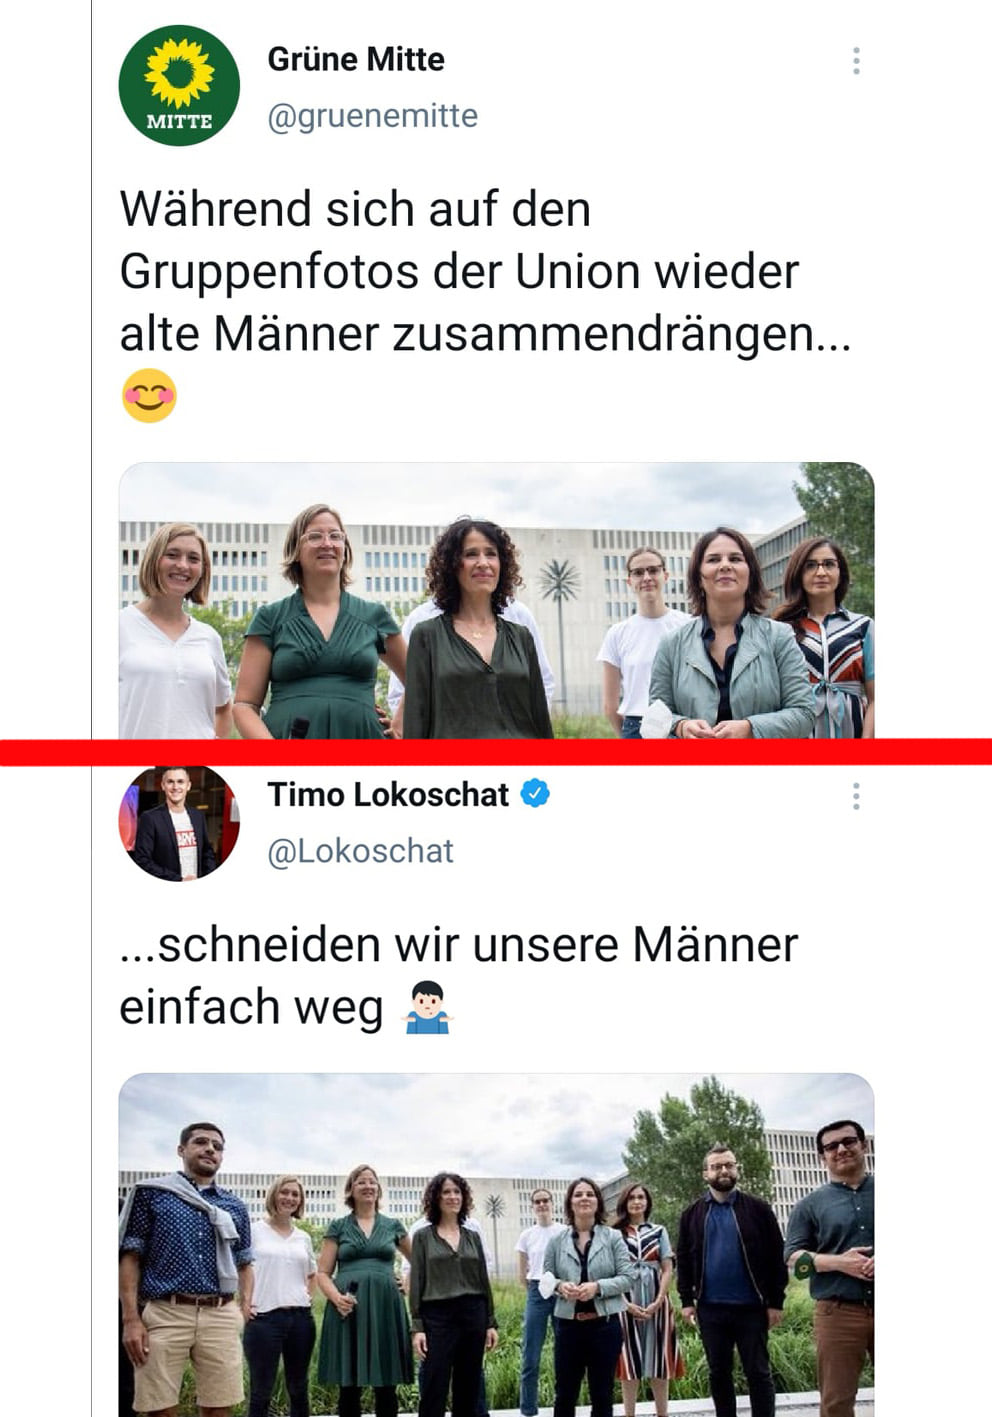
Task: Open the cropped group photo in the first tweet
Action: [496, 600]
